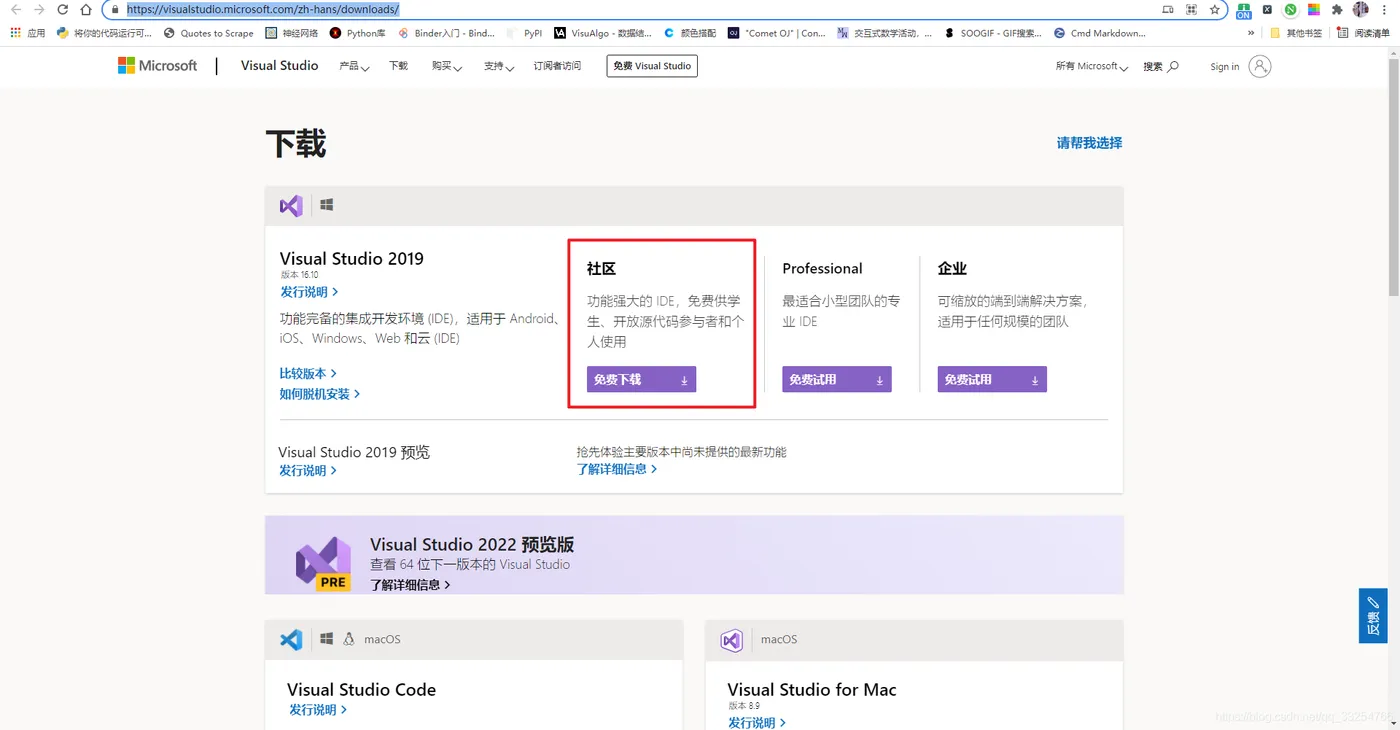
Task: Go to Visual Studio home link
Action: (x=279, y=65)
